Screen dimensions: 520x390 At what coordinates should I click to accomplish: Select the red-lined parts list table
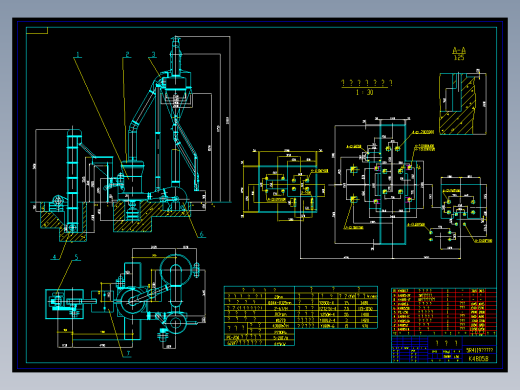pos(444,312)
